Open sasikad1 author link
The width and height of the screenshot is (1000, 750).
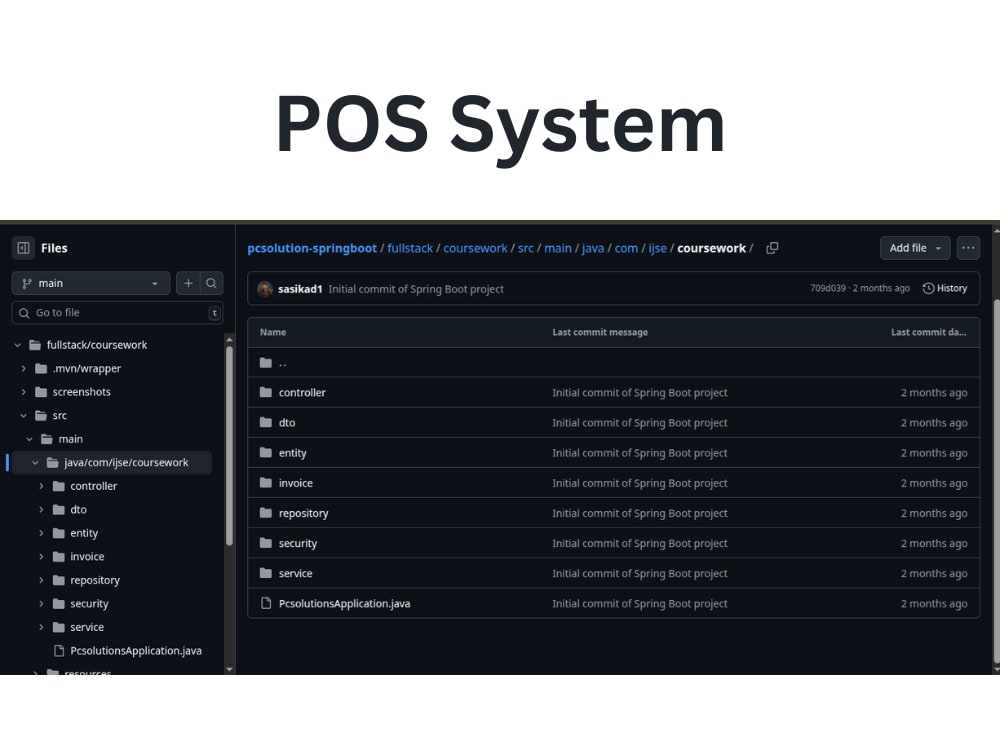pyautogui.click(x=300, y=290)
